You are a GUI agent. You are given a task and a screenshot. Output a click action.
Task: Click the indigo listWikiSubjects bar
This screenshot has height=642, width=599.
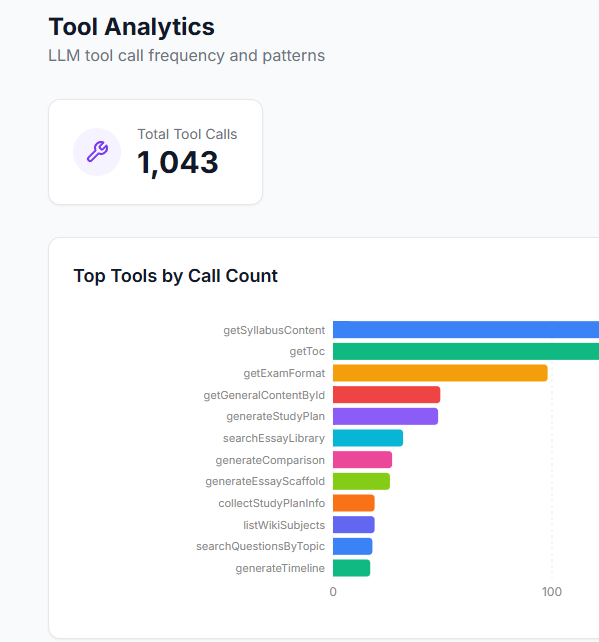(354, 525)
